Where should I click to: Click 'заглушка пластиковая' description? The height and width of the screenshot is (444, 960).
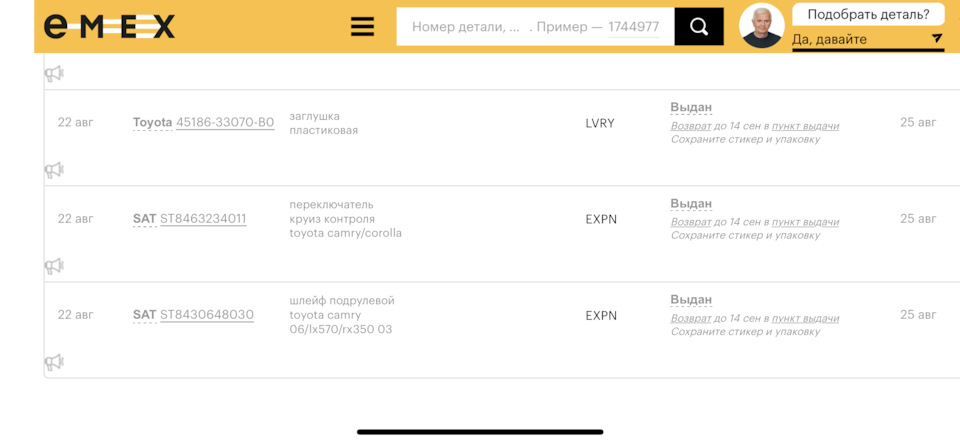click(x=323, y=123)
